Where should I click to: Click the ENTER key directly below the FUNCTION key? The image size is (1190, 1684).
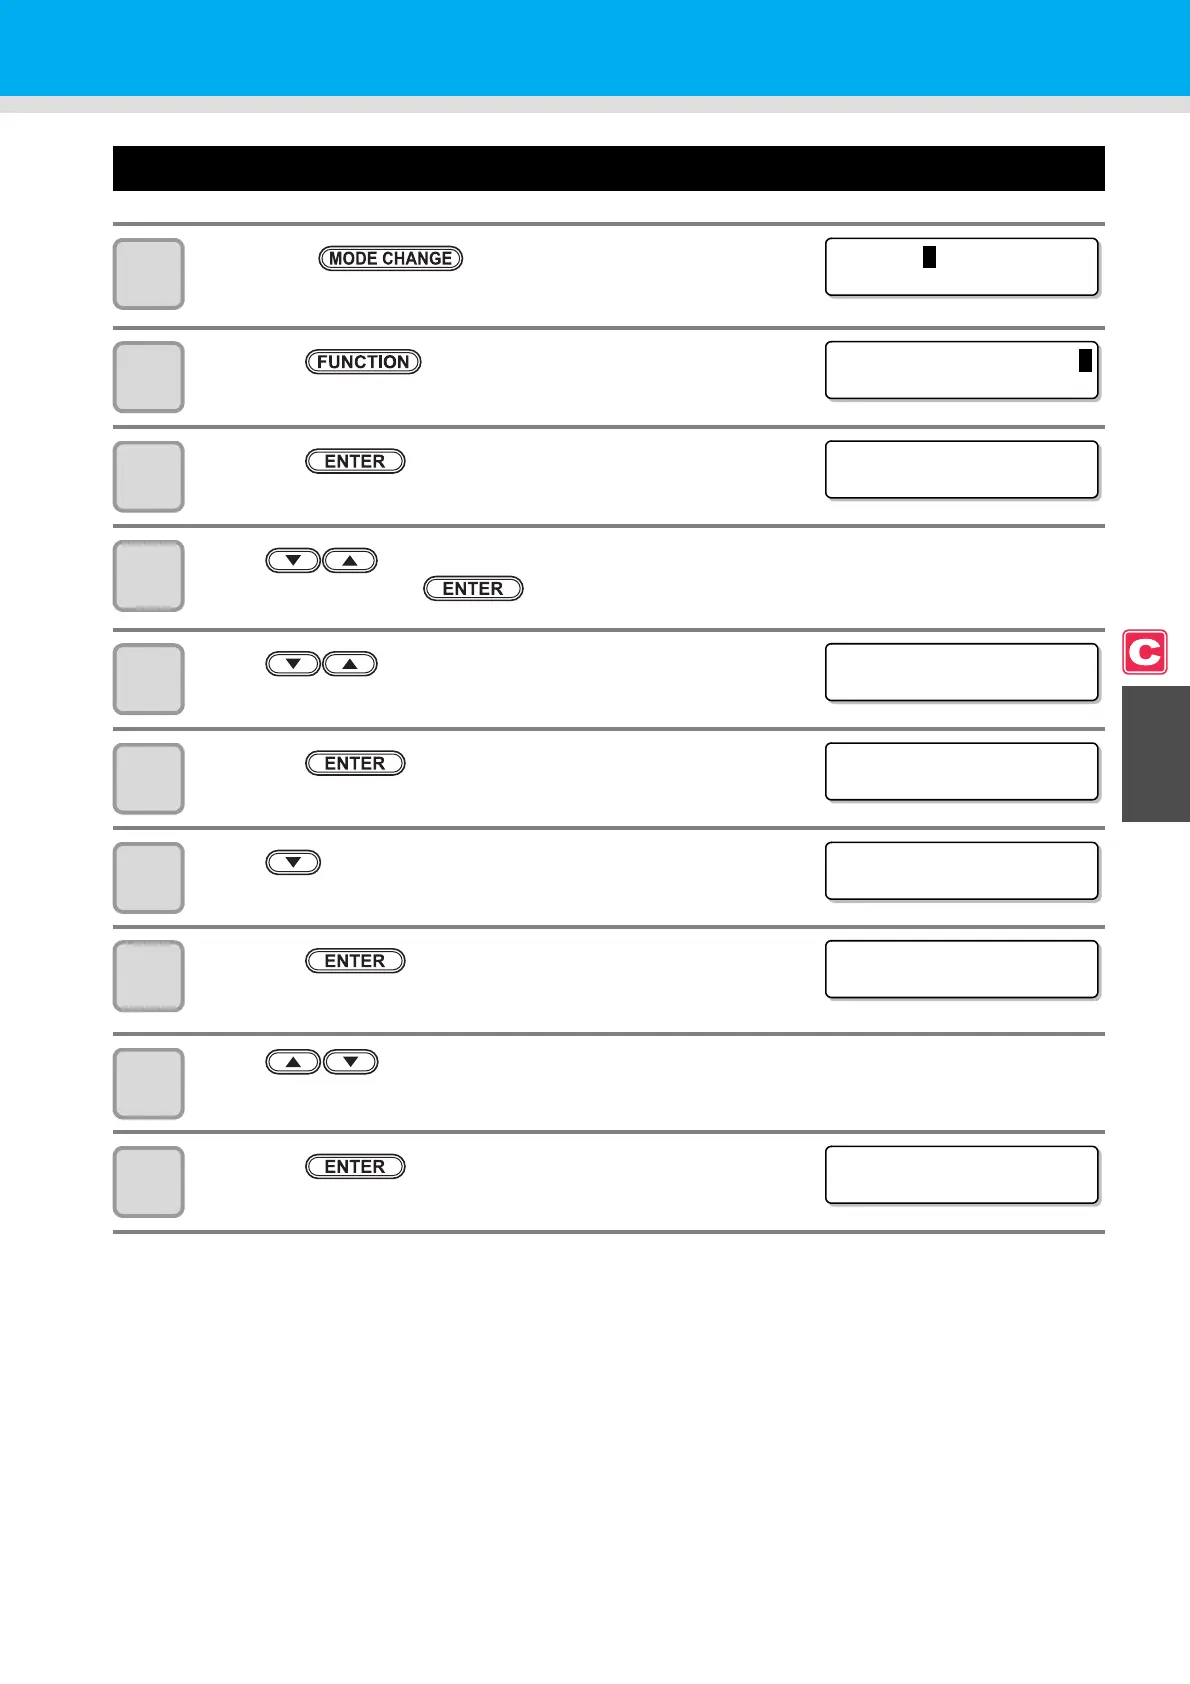(355, 461)
